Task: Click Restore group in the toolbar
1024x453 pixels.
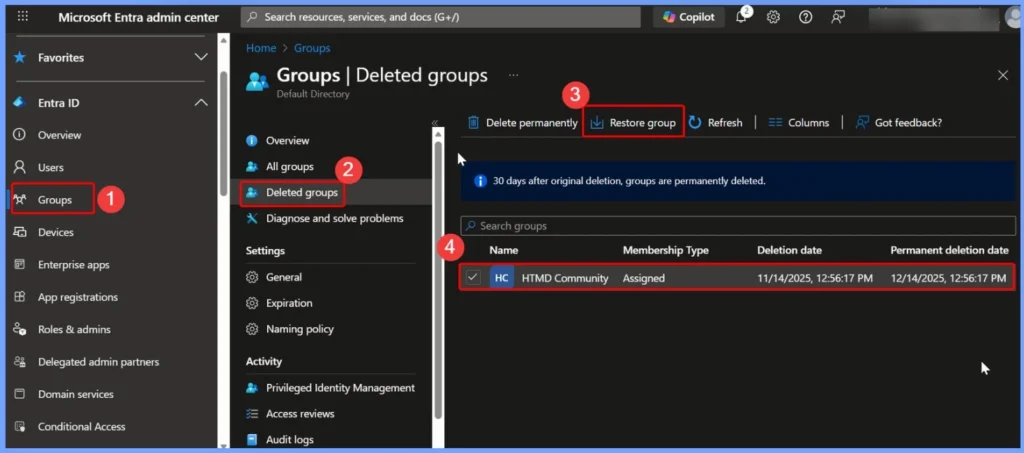Action: click(633, 123)
